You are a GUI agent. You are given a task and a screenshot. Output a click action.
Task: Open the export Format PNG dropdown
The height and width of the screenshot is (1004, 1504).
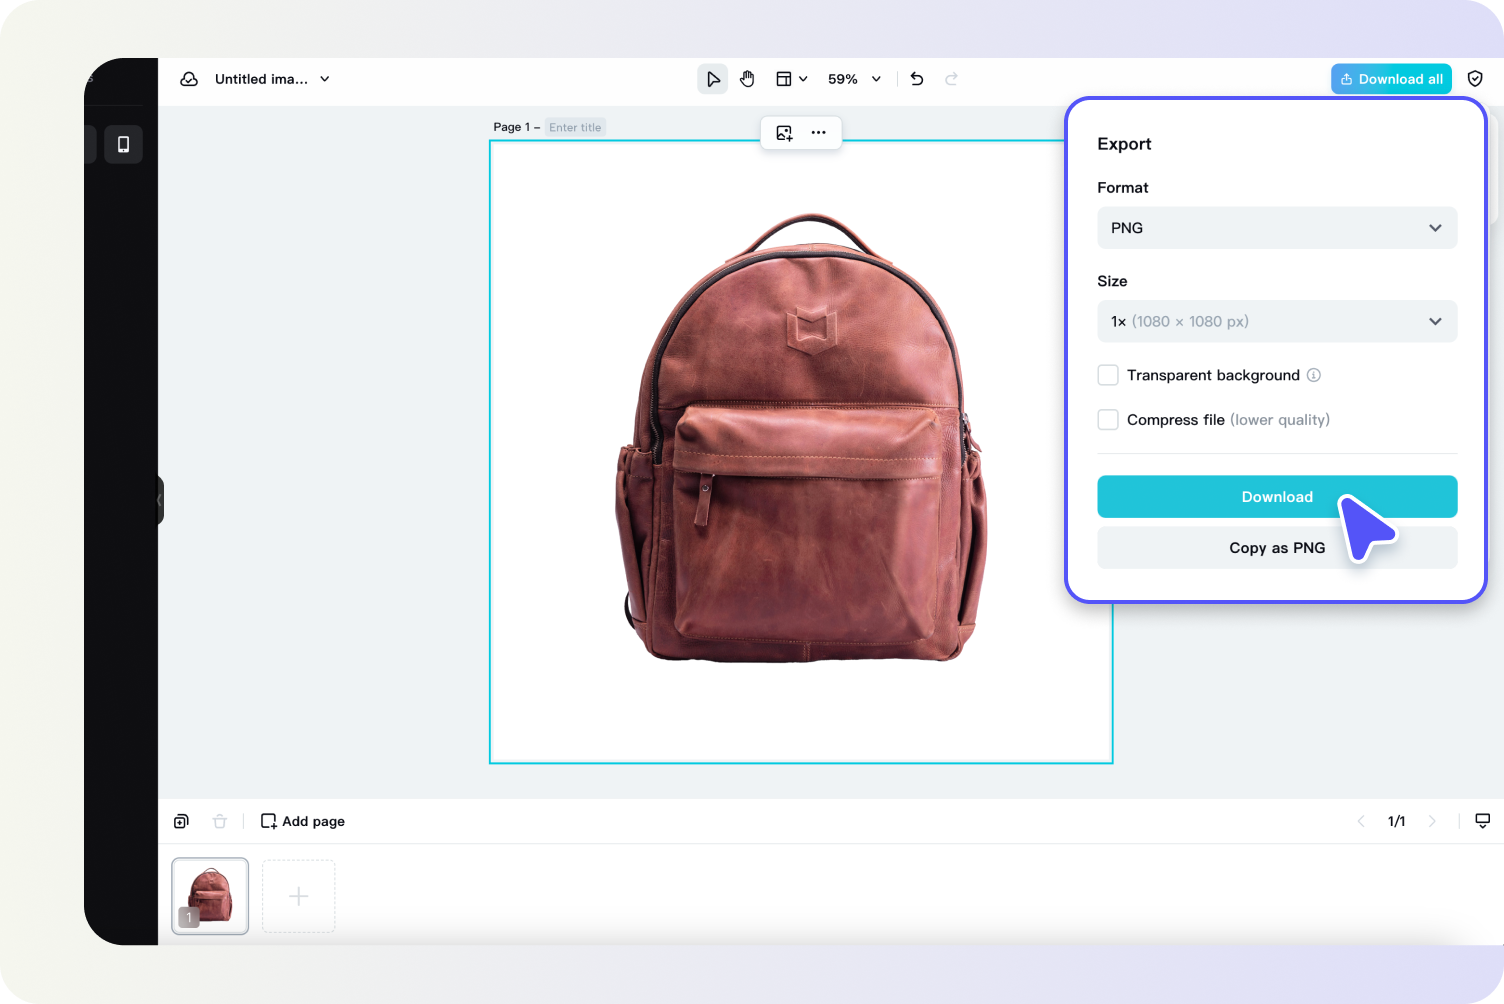(x=1277, y=227)
